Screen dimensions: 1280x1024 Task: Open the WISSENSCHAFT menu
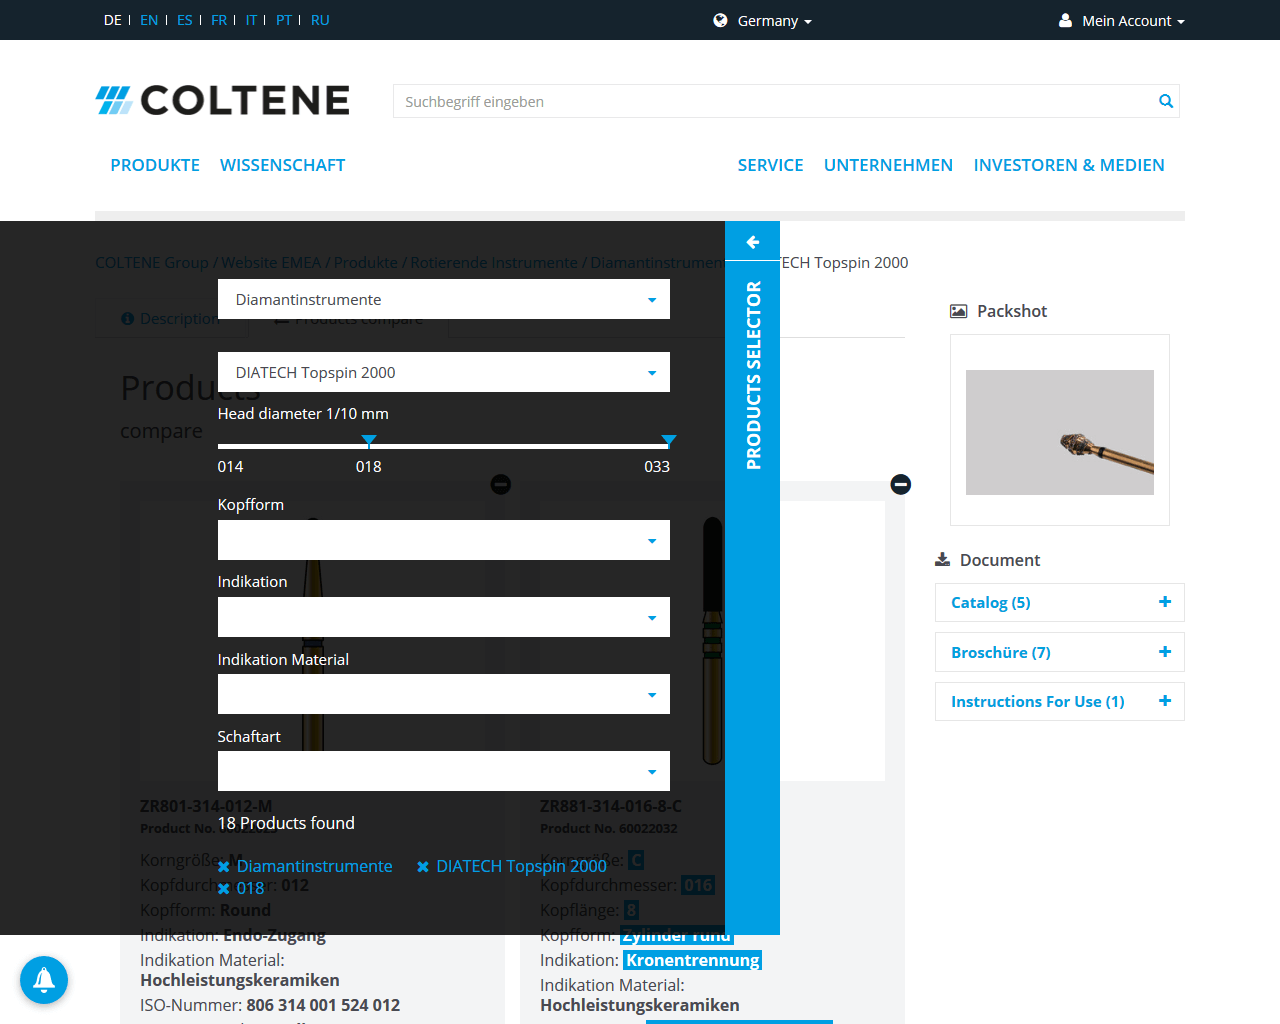(x=283, y=165)
